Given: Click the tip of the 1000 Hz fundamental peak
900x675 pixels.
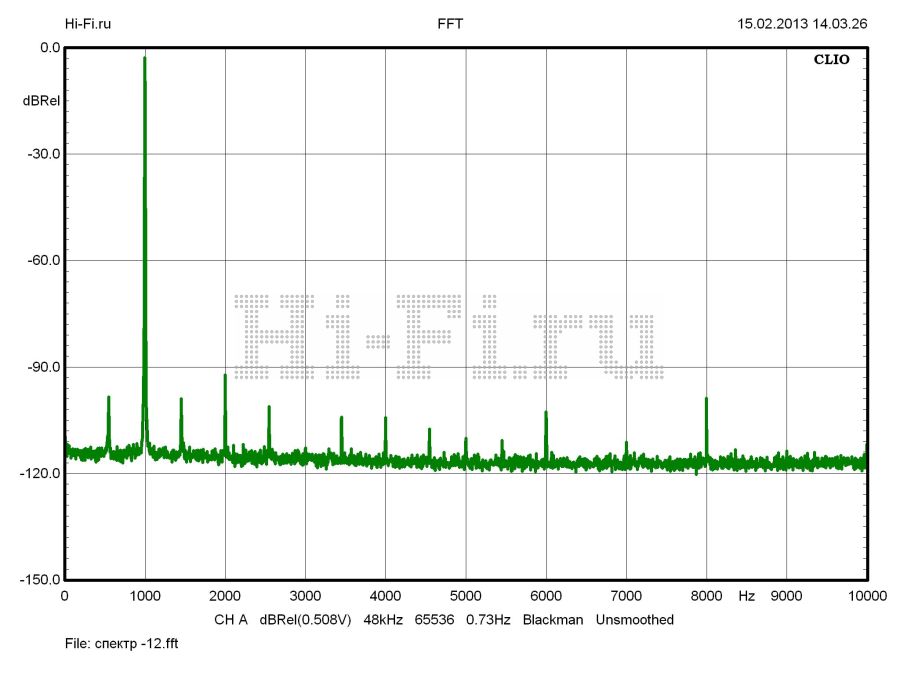Looking at the screenshot, I should 145,59.
